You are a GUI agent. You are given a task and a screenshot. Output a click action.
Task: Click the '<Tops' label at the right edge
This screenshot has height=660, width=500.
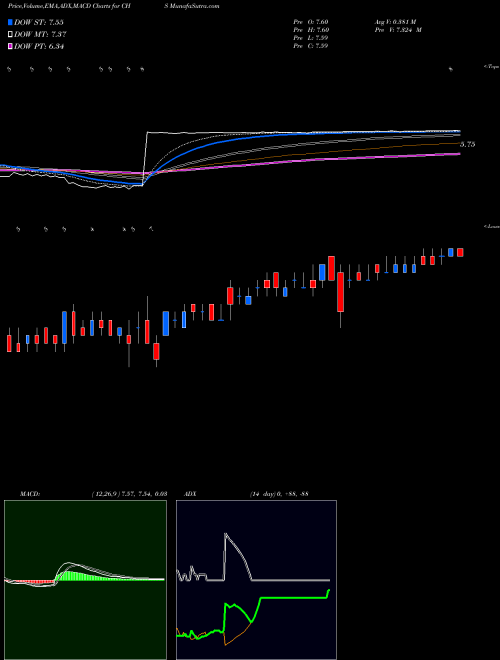click(x=492, y=67)
